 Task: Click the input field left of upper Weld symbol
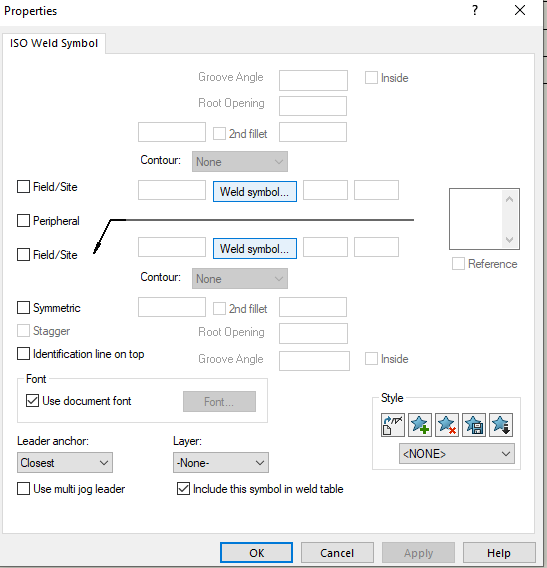[172, 190]
